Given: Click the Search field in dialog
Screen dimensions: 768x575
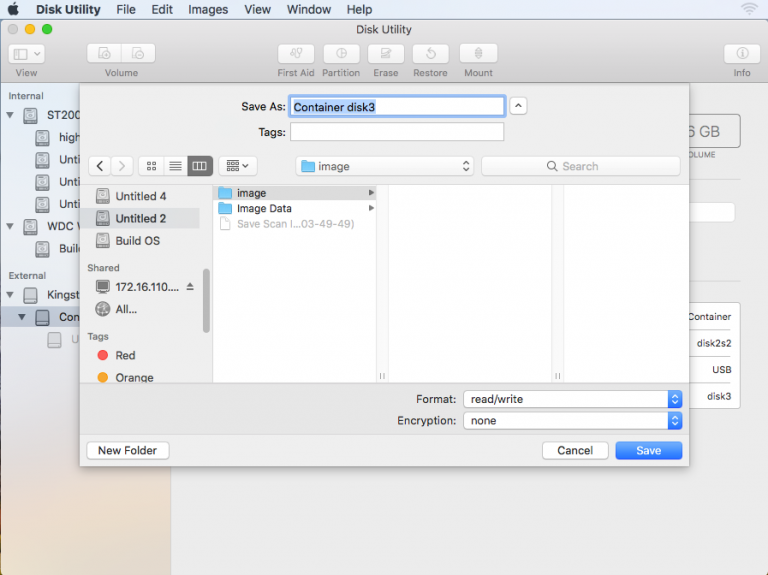Looking at the screenshot, I should 581,166.
